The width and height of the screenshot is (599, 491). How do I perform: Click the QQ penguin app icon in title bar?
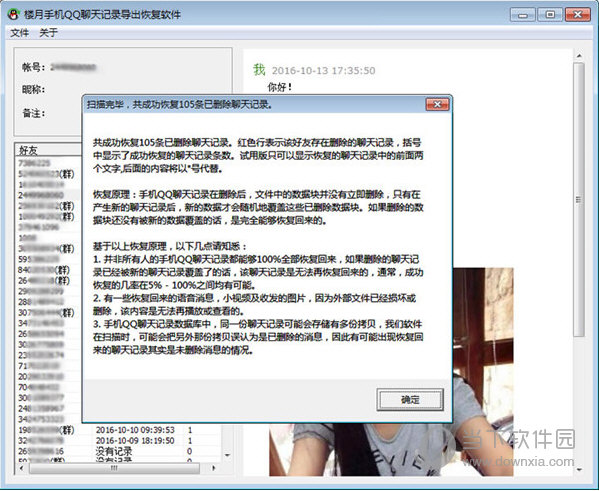(13, 15)
